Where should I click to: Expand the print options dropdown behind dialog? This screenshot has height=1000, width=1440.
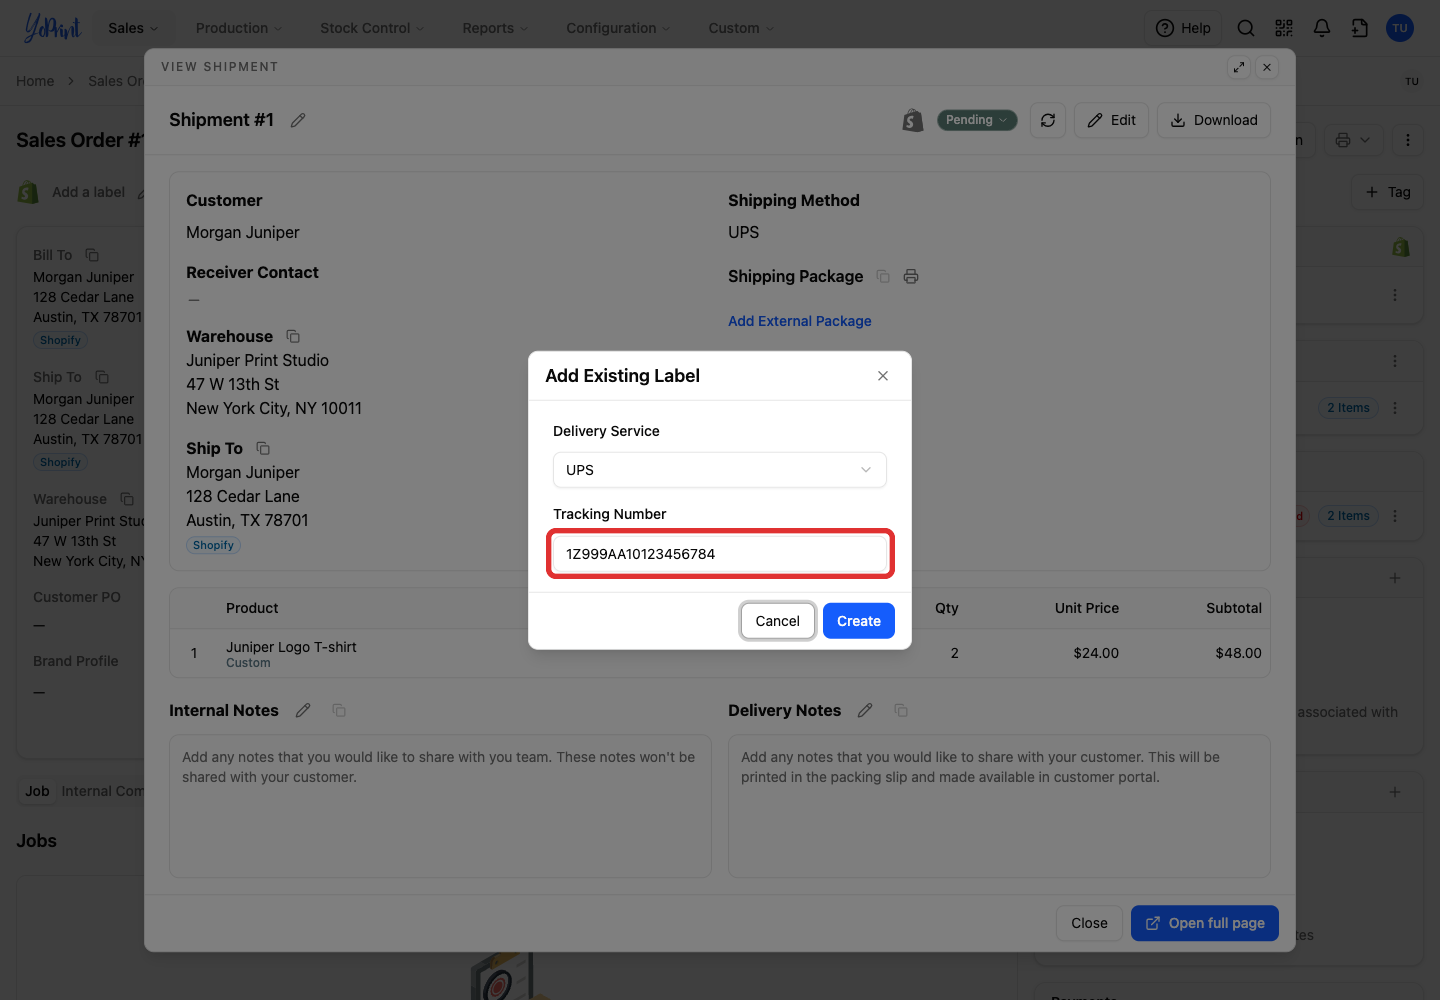(1353, 140)
